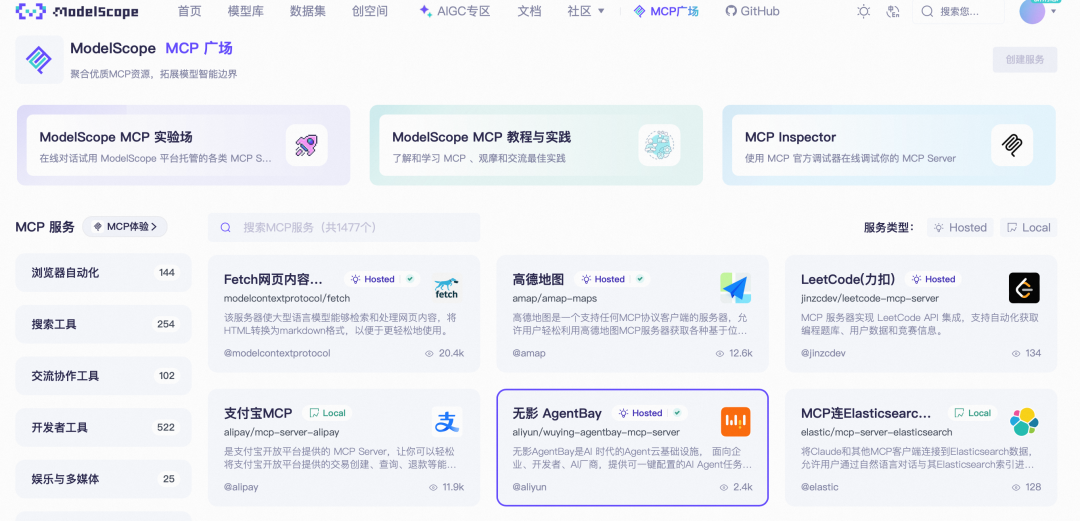
Task: Click the 搜索MCP服务 search field
Action: coord(344,227)
